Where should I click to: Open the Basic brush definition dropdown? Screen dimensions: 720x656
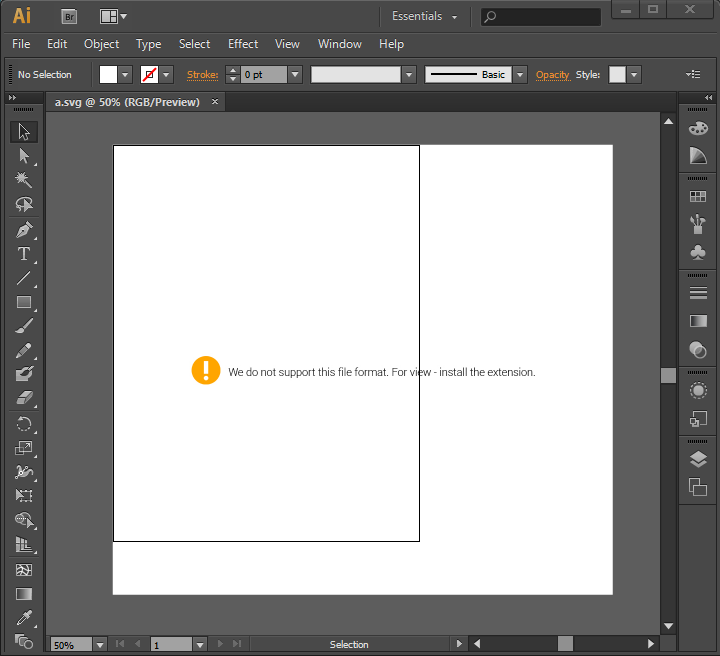pyautogui.click(x=520, y=74)
